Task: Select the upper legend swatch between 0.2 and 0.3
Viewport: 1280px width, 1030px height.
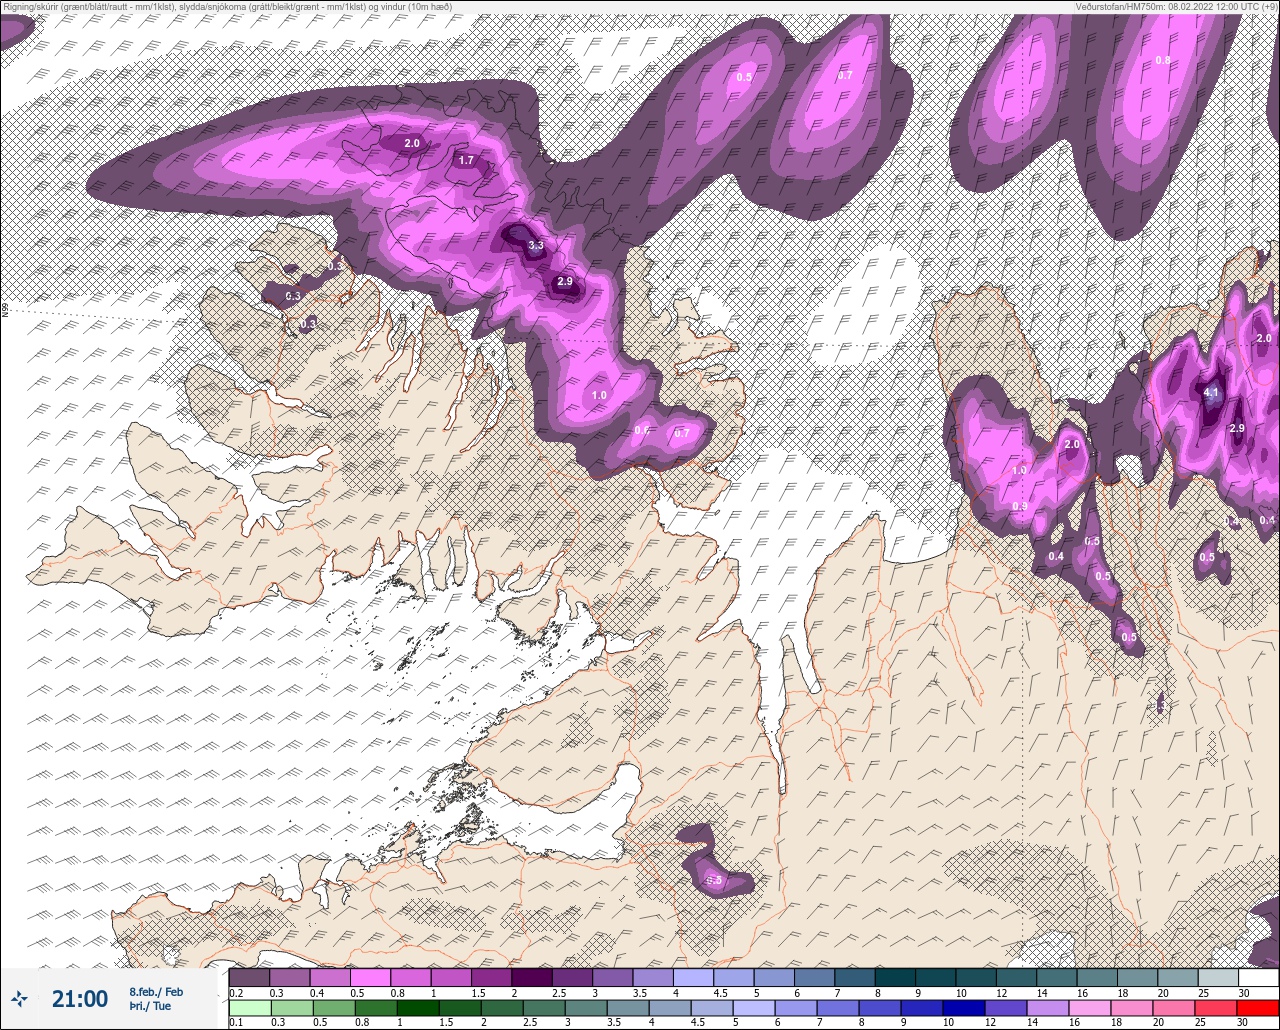Action: (249, 977)
